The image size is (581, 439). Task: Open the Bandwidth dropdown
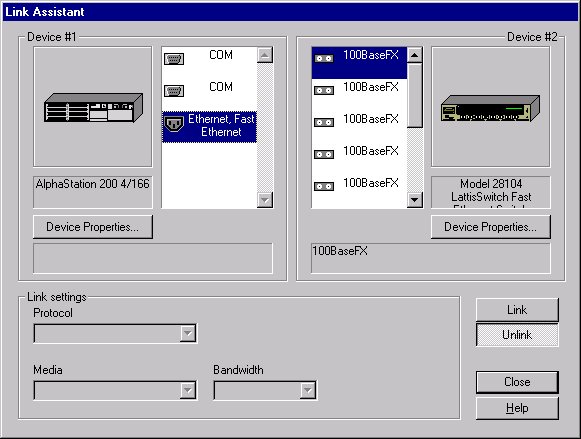coord(308,390)
